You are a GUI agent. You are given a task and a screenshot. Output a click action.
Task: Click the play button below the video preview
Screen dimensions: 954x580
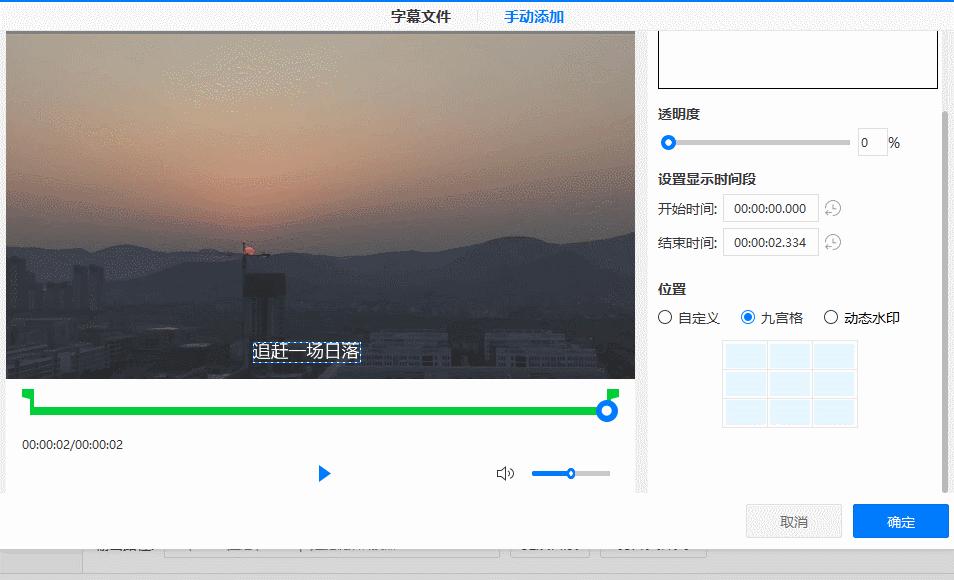point(324,473)
